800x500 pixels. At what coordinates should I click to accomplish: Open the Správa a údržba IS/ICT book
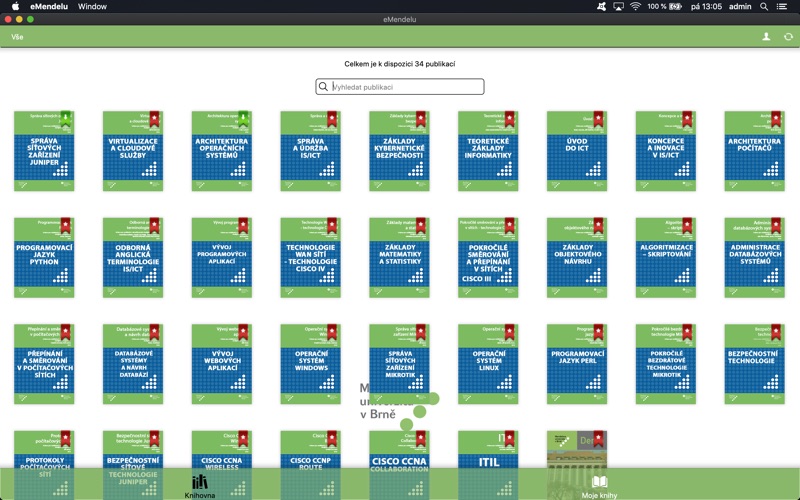(x=310, y=151)
